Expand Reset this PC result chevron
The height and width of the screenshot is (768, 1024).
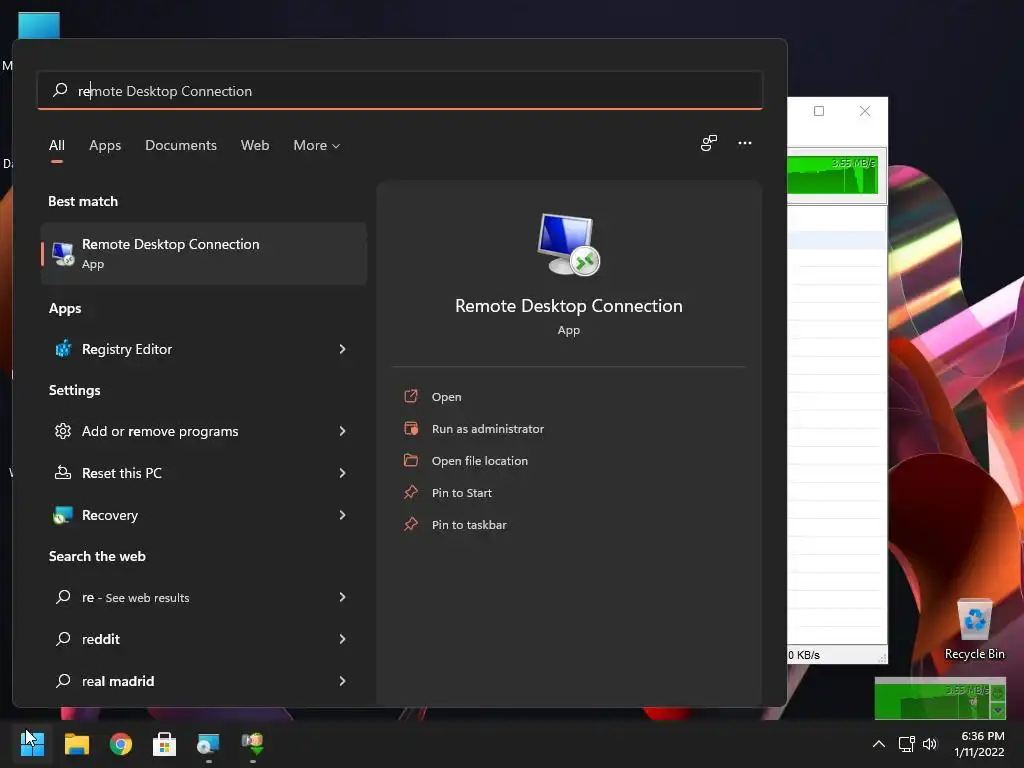pos(342,473)
